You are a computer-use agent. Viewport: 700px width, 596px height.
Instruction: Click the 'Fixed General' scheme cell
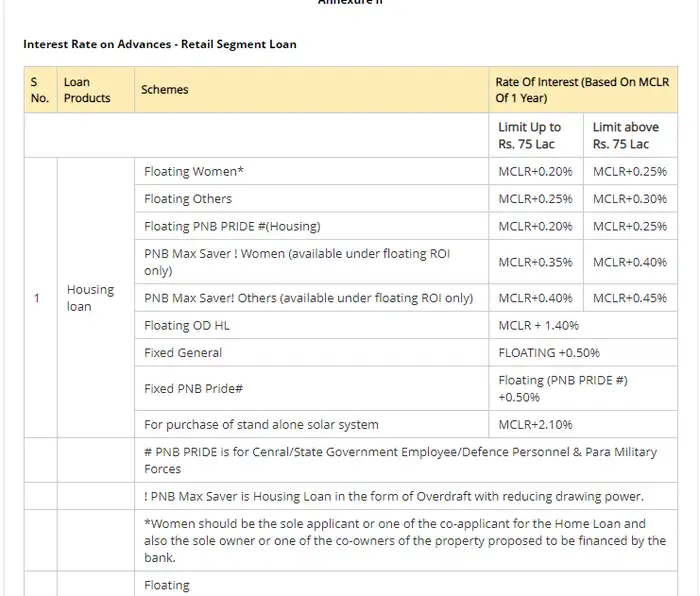pyautogui.click(x=183, y=352)
